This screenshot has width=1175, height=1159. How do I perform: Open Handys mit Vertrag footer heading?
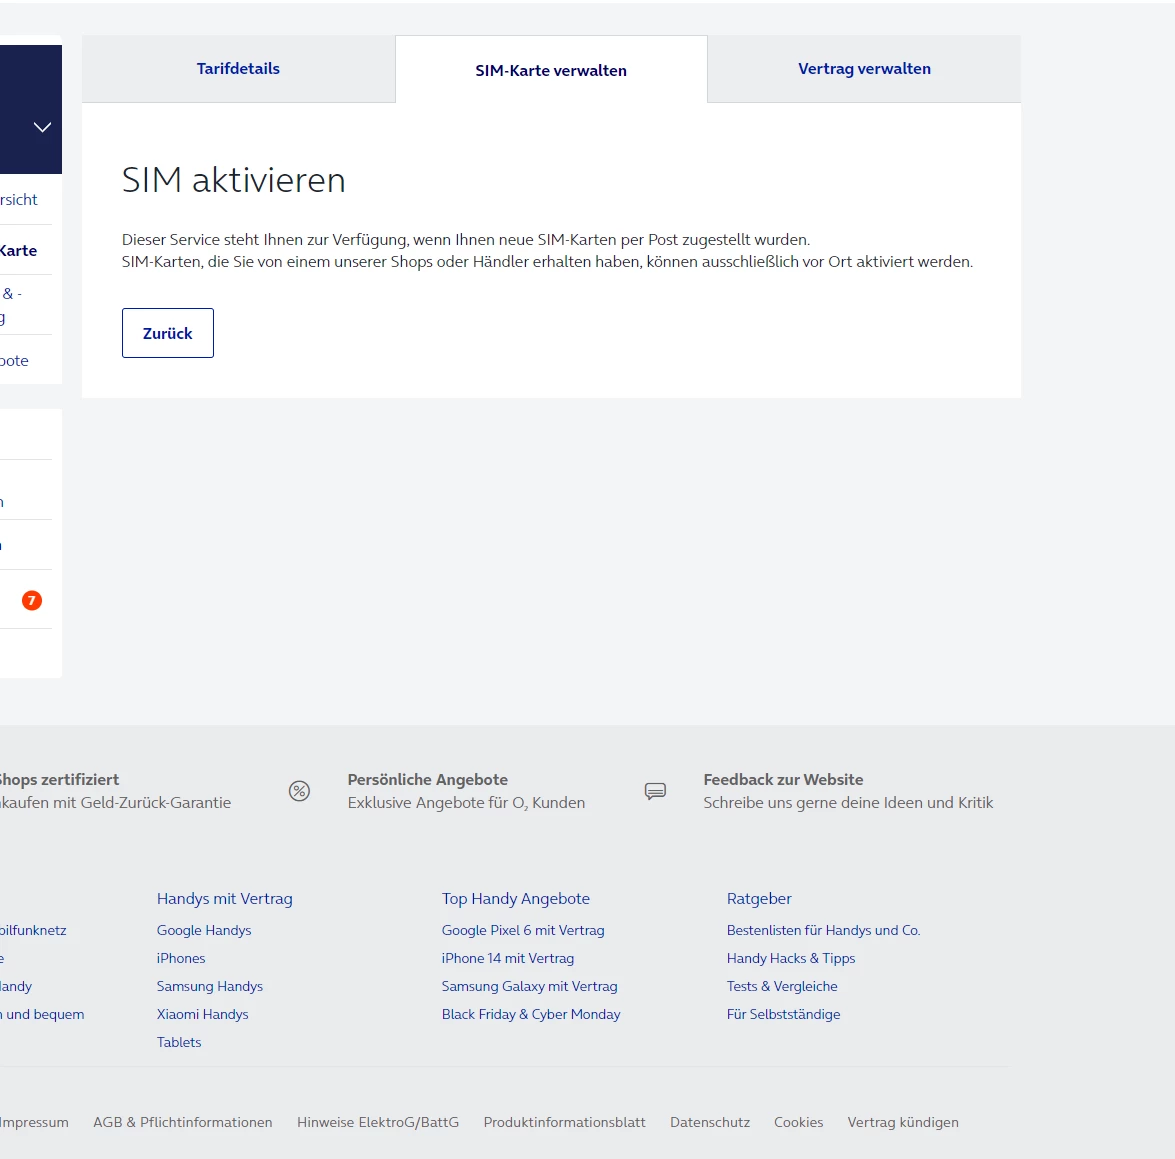click(225, 899)
